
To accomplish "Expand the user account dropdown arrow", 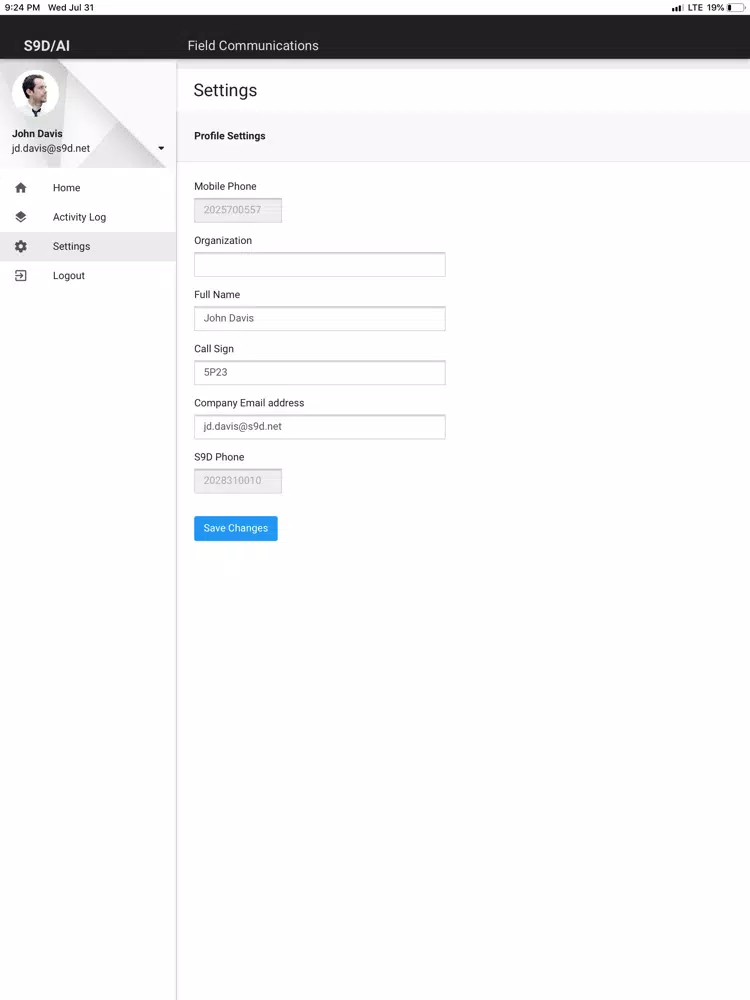I will tap(161, 148).
